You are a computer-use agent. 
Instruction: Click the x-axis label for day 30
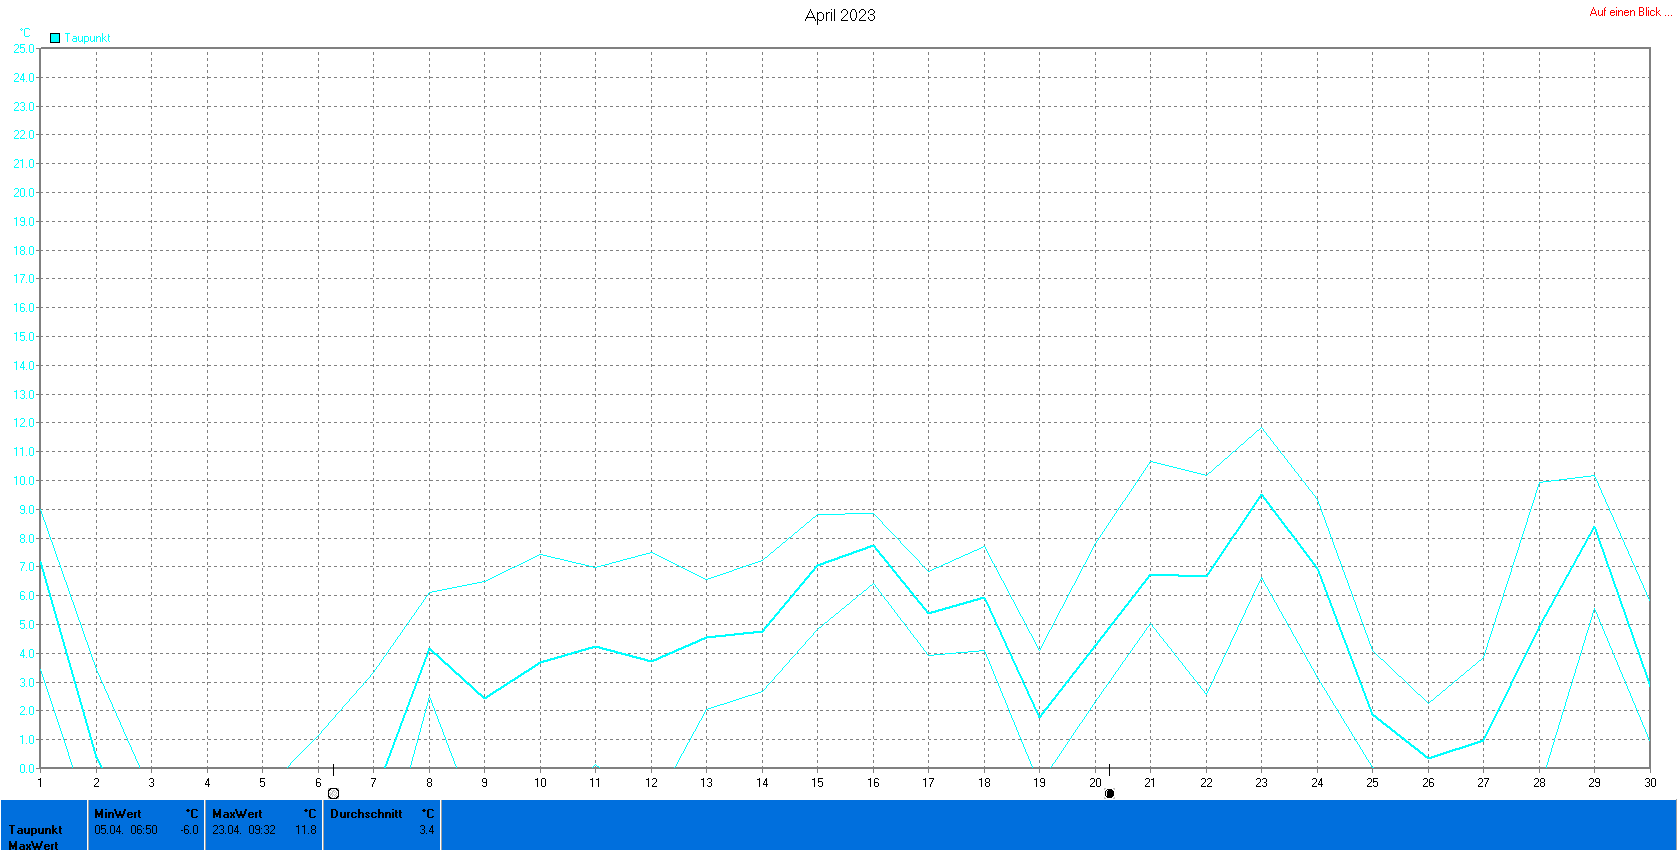click(1650, 783)
